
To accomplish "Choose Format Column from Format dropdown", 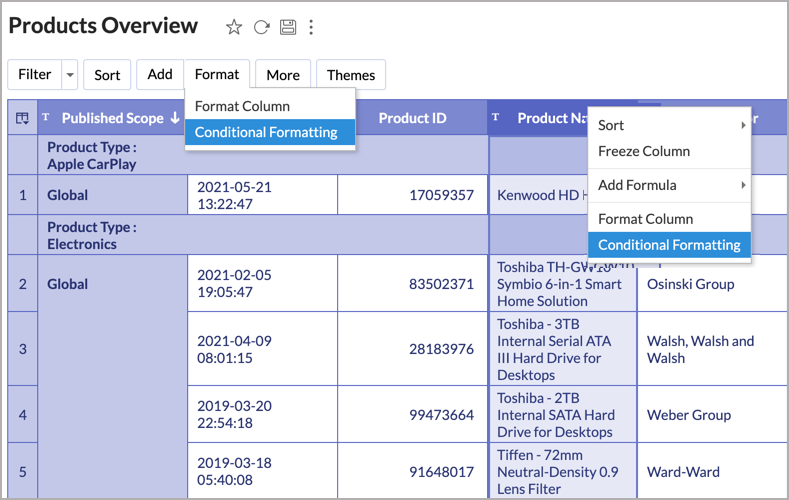I will pos(242,106).
